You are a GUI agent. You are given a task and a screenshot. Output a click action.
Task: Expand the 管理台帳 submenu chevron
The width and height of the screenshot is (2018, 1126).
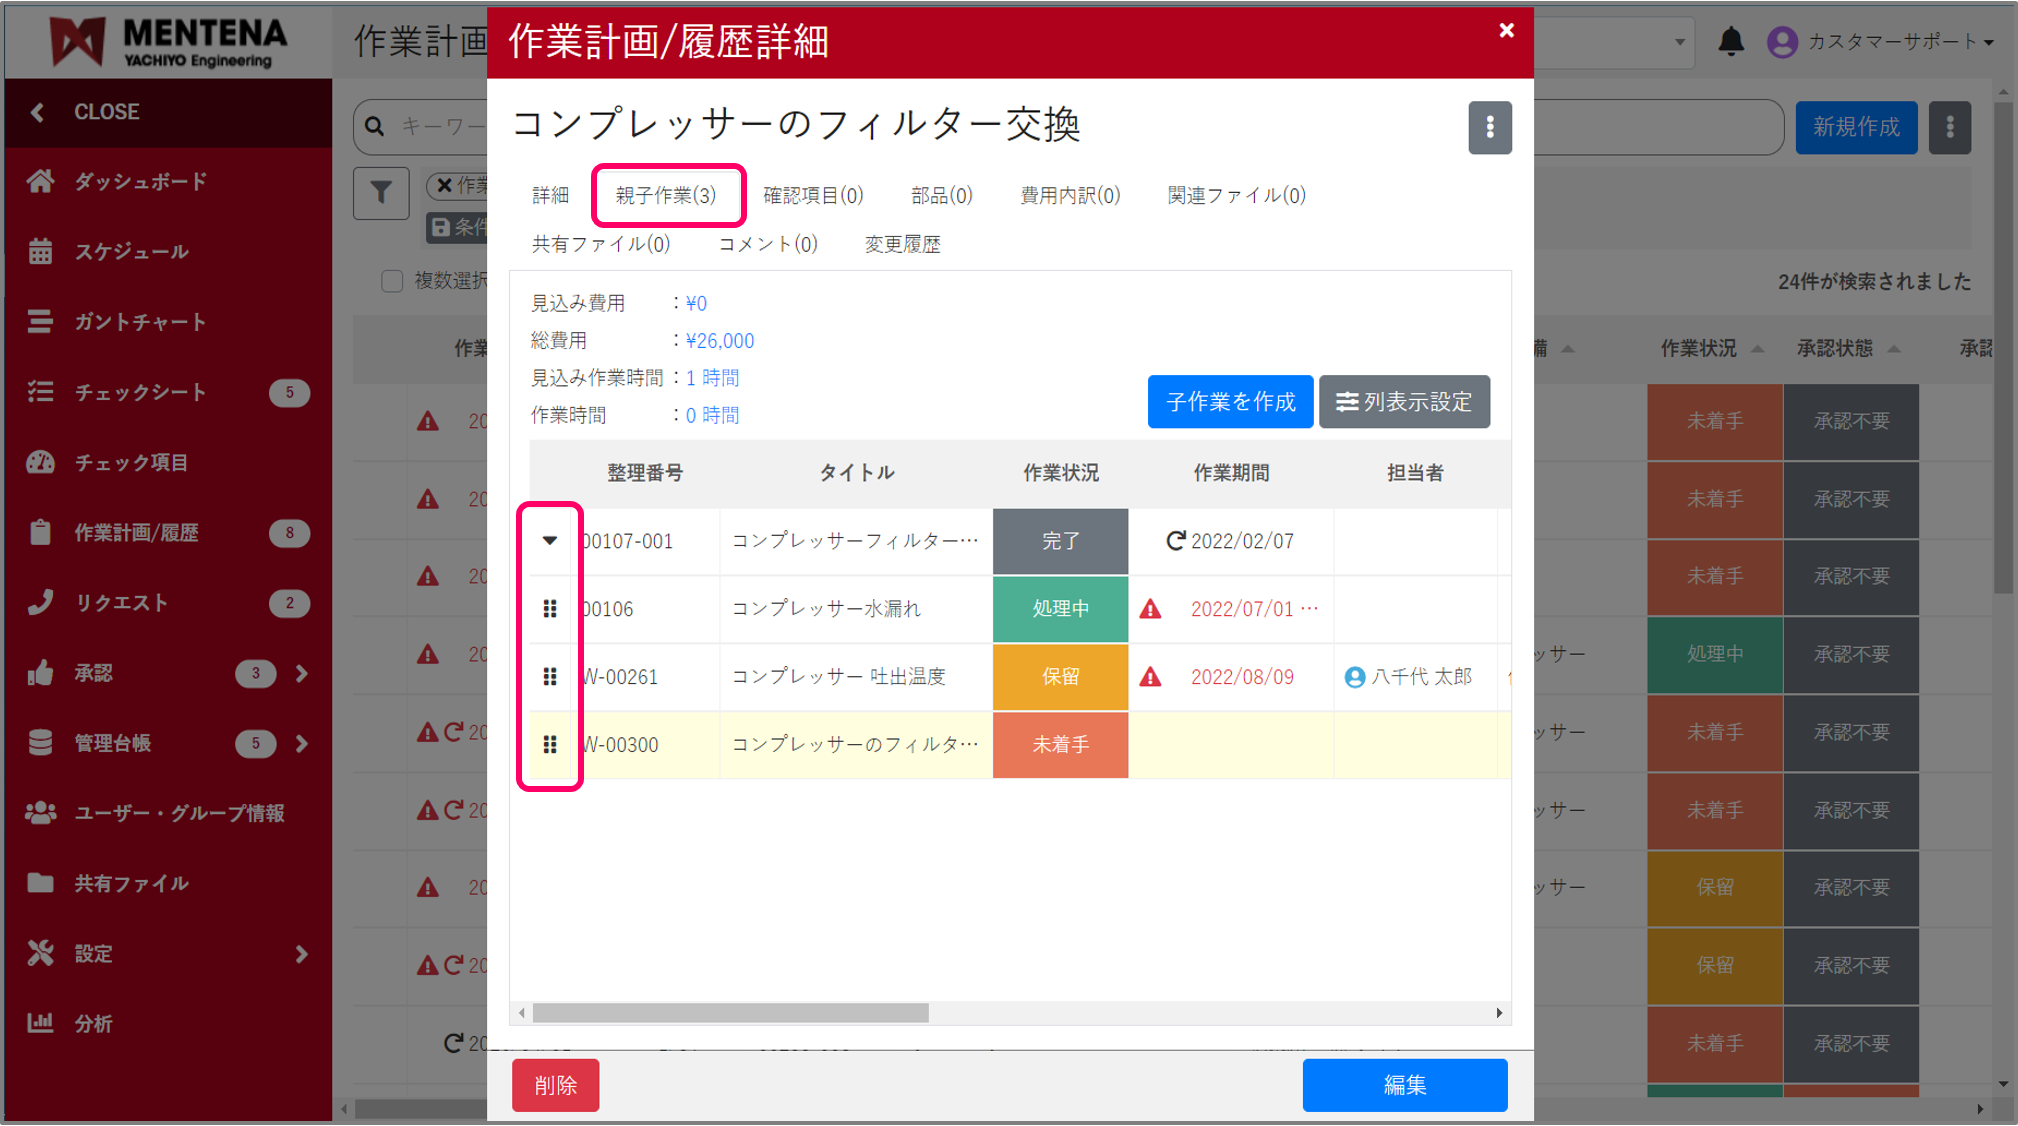click(302, 743)
